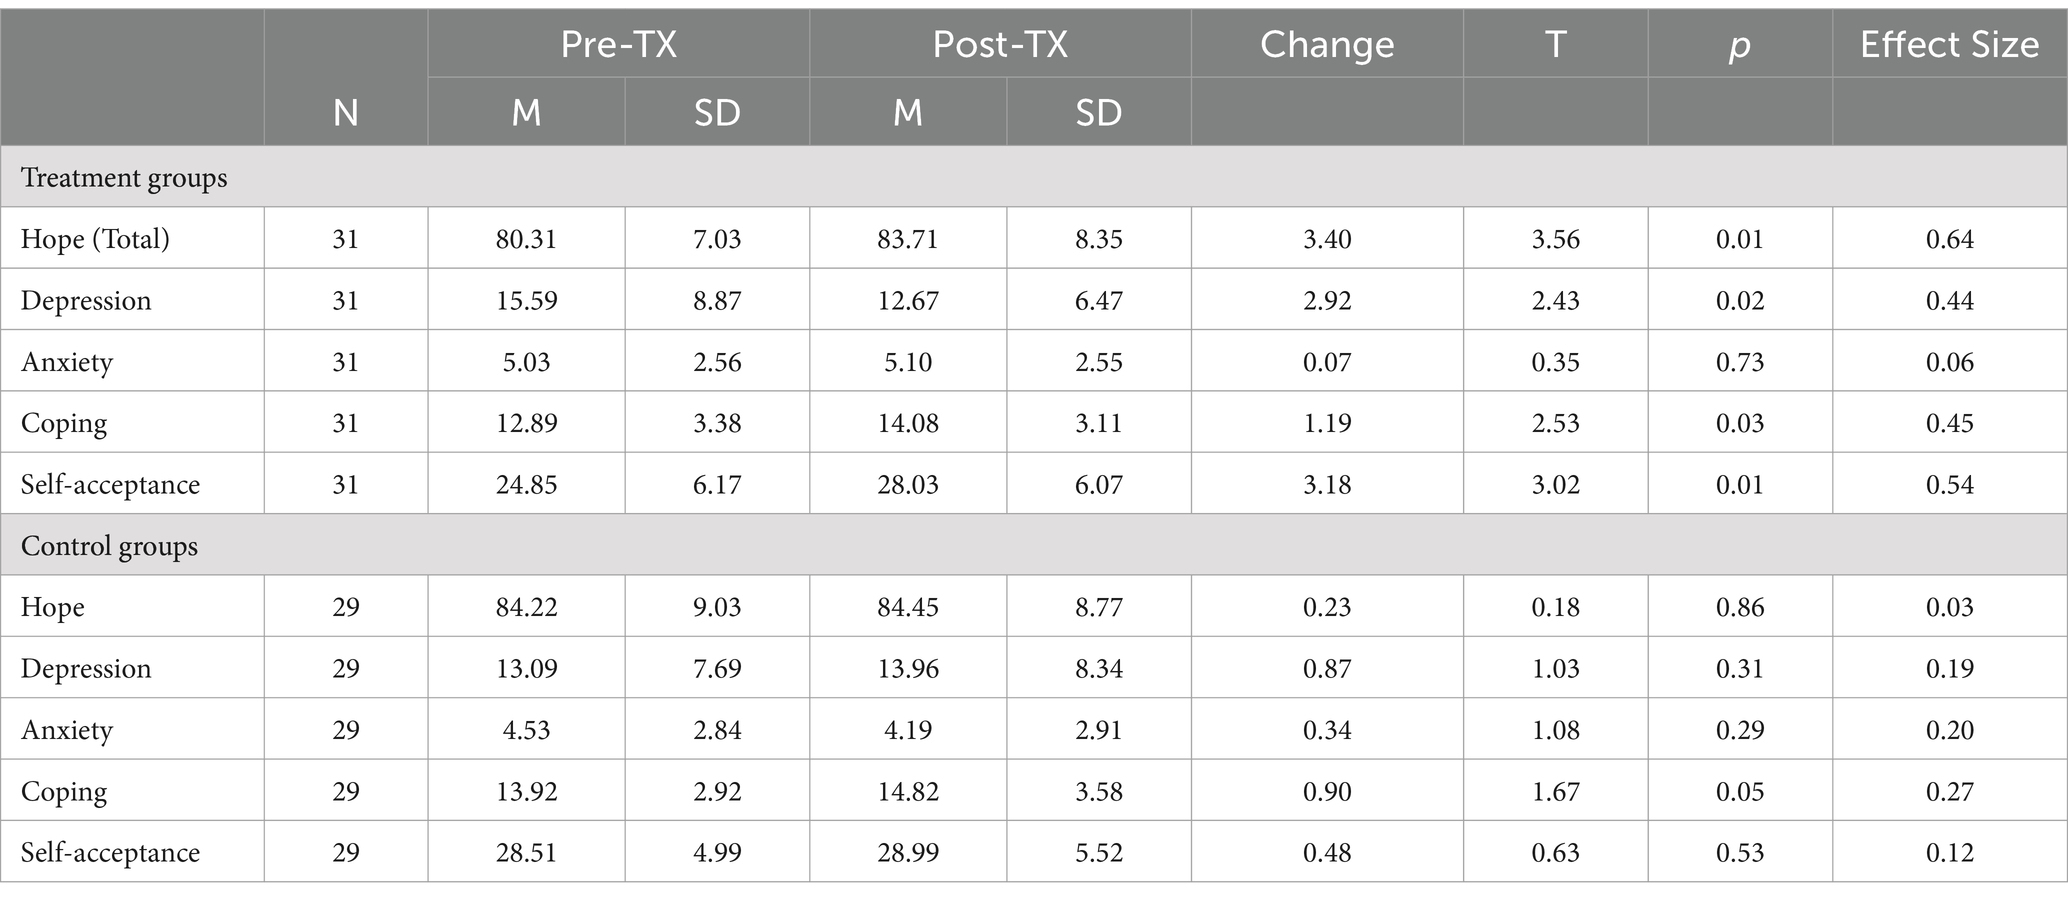Select the Control groups section row

click(1034, 546)
